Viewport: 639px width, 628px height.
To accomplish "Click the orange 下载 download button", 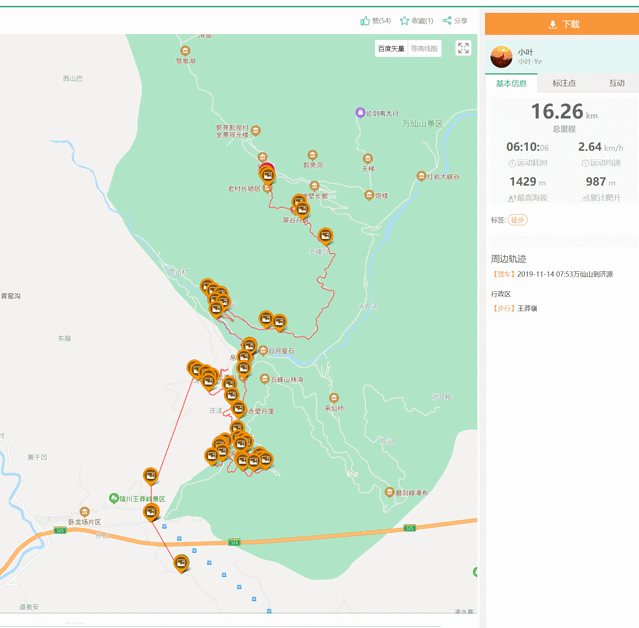I will tap(562, 24).
